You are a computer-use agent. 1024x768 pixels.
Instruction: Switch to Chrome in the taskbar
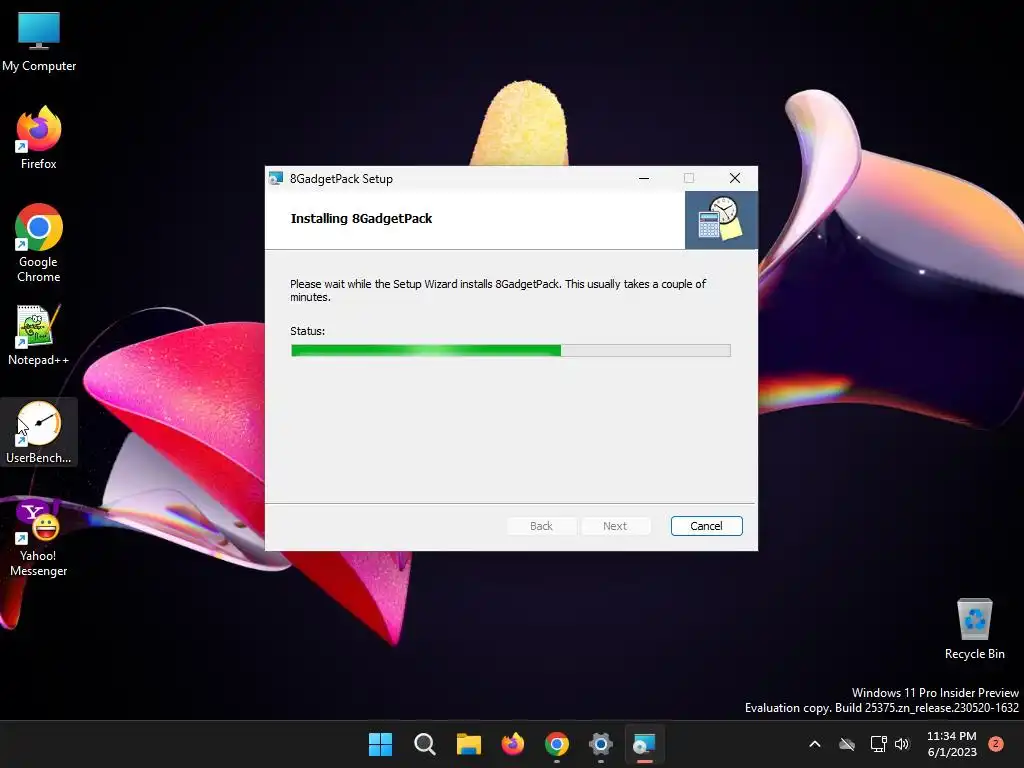click(x=556, y=744)
